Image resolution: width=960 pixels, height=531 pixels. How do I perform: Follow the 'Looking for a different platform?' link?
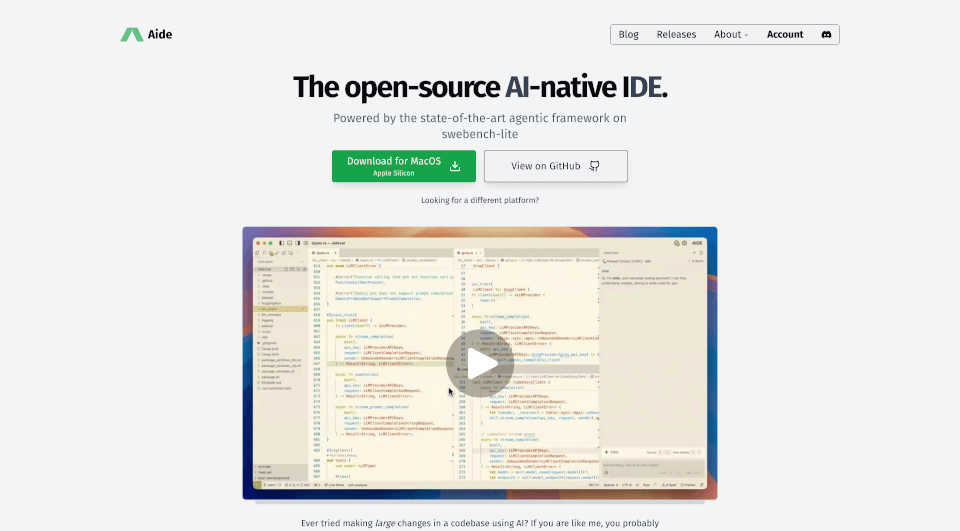point(480,200)
